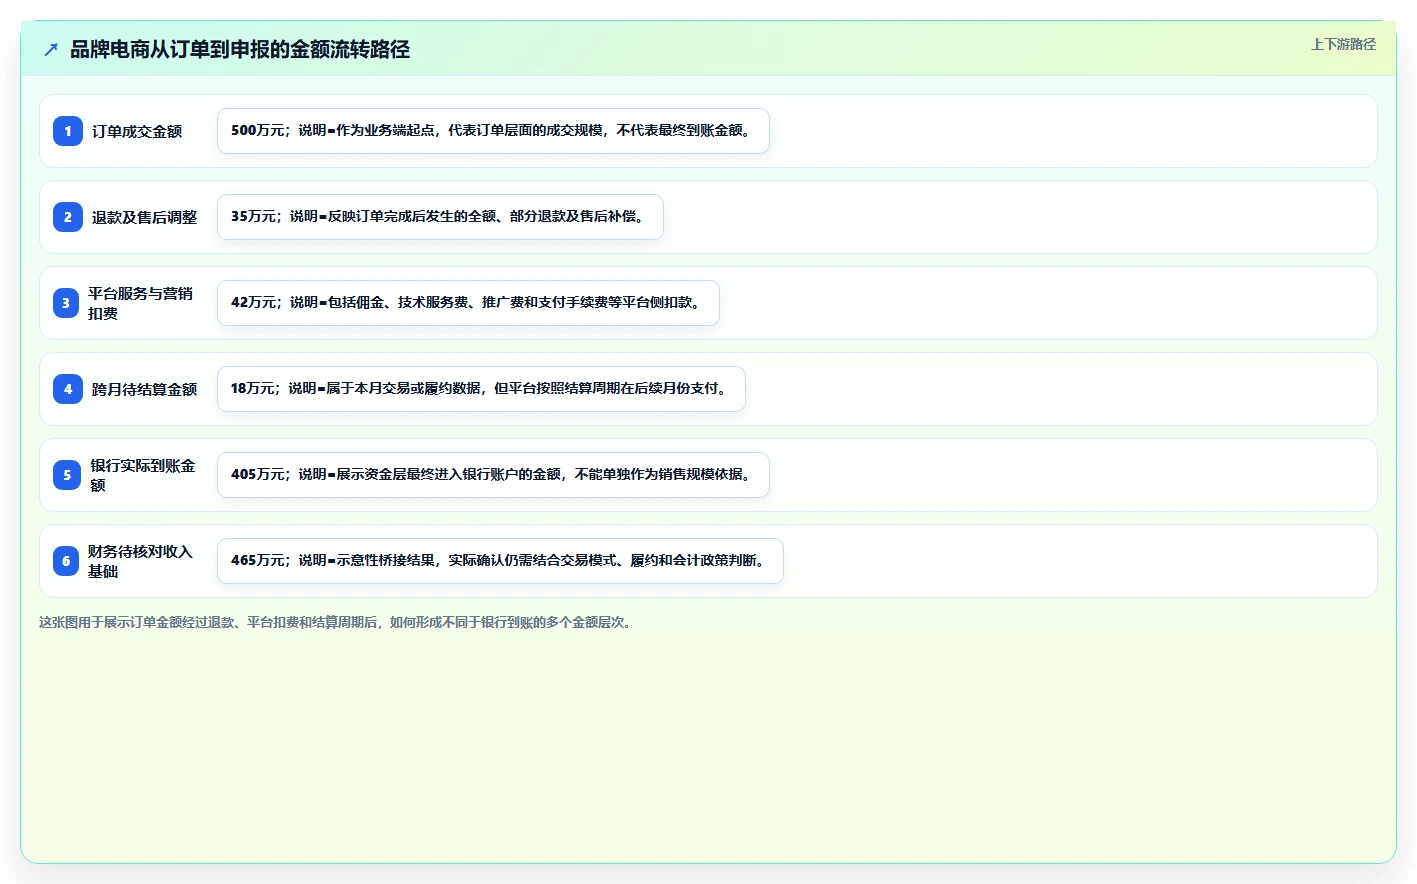Select the 平台服务与营销扣费 label
The height and width of the screenshot is (884, 1417).
tap(140, 303)
